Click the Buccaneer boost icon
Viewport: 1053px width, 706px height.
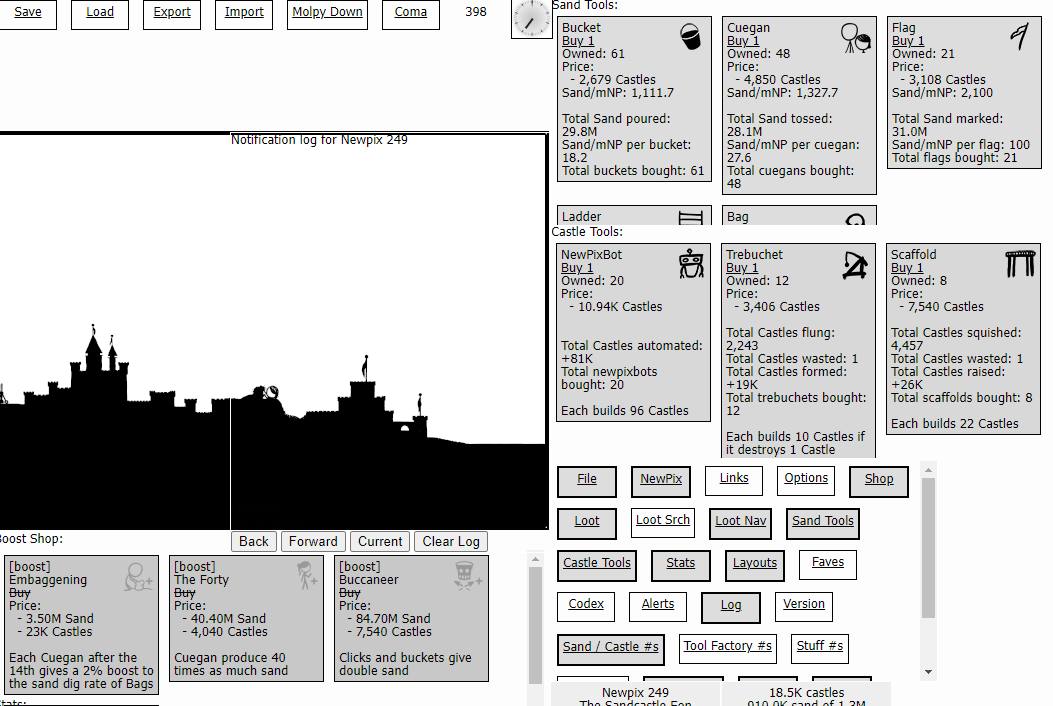467,576
